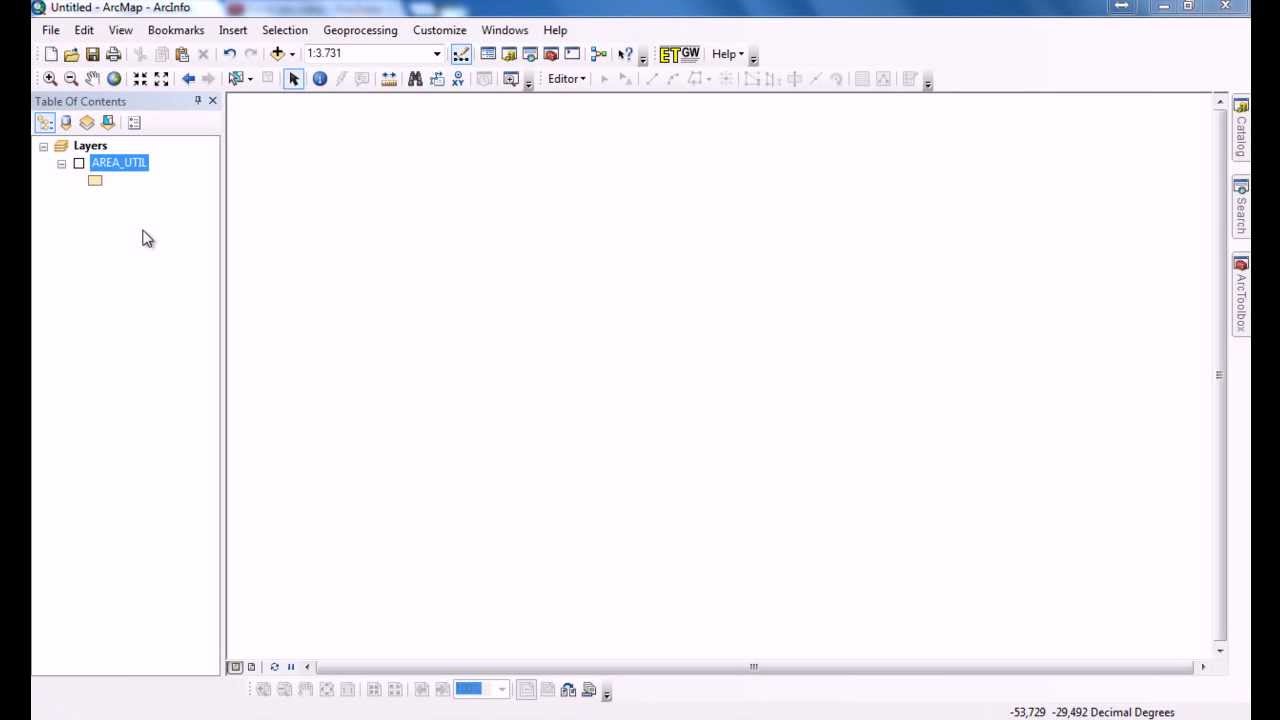Click the horizontal map scrollbar thumb

point(754,667)
